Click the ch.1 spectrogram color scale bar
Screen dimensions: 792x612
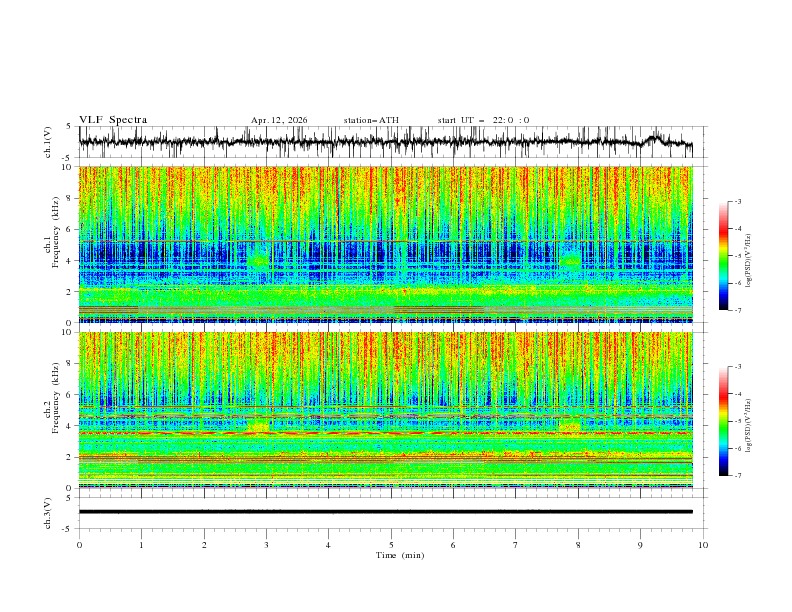(724, 256)
